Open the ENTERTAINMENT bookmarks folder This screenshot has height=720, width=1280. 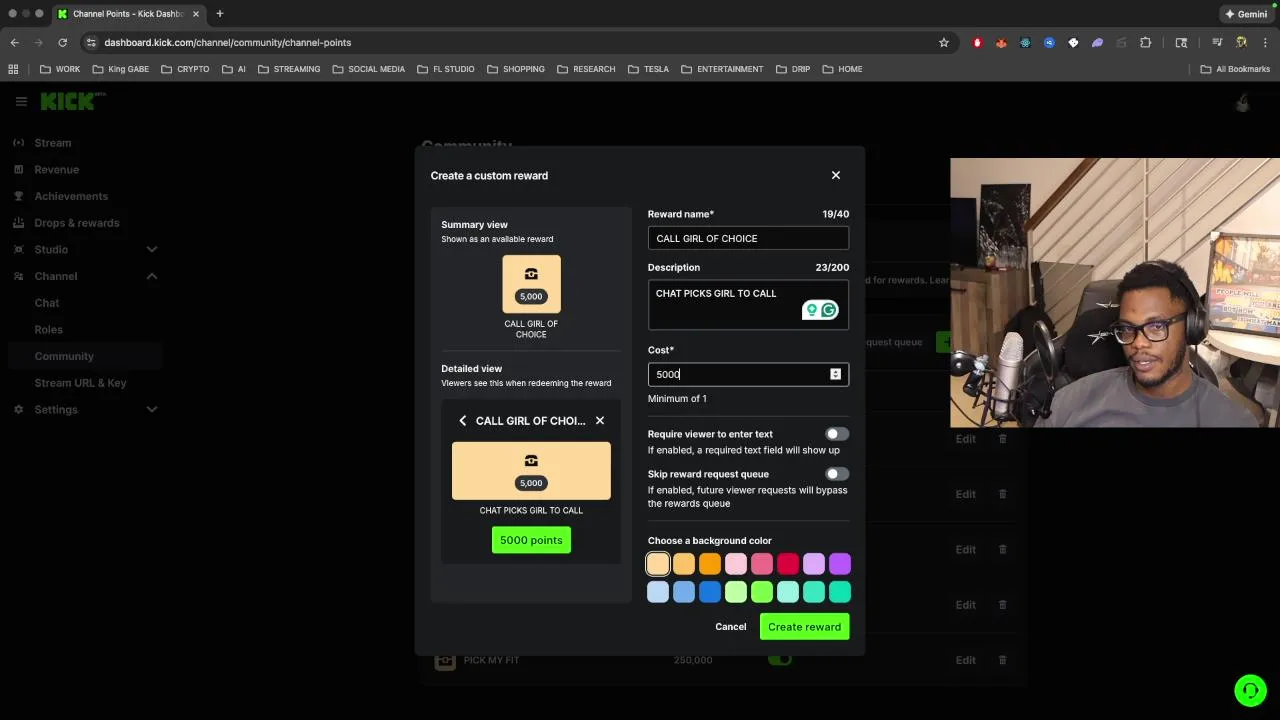pos(722,69)
